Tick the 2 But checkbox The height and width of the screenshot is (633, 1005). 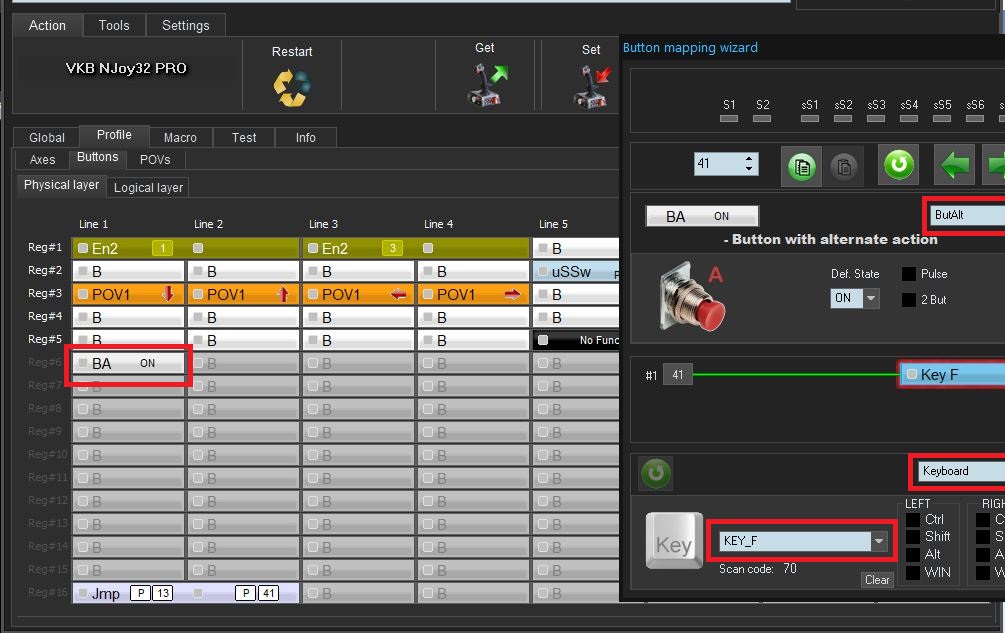[909, 300]
